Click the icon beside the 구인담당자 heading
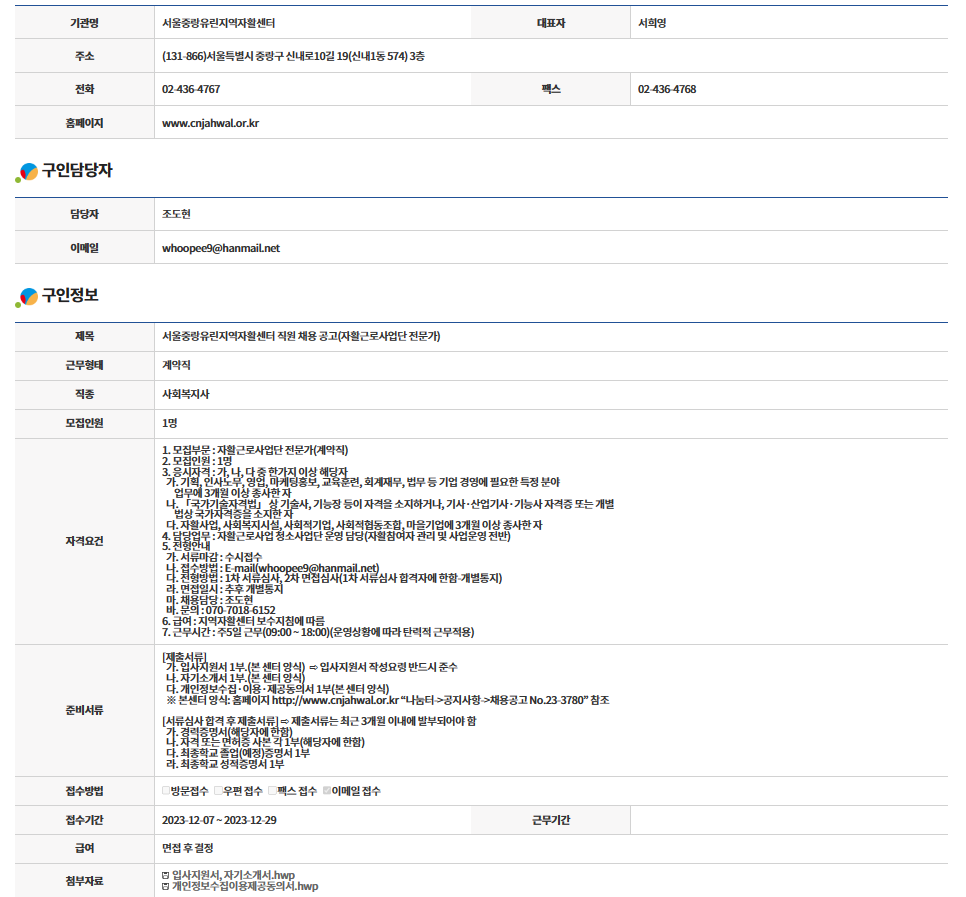The image size is (966, 897). 27,172
